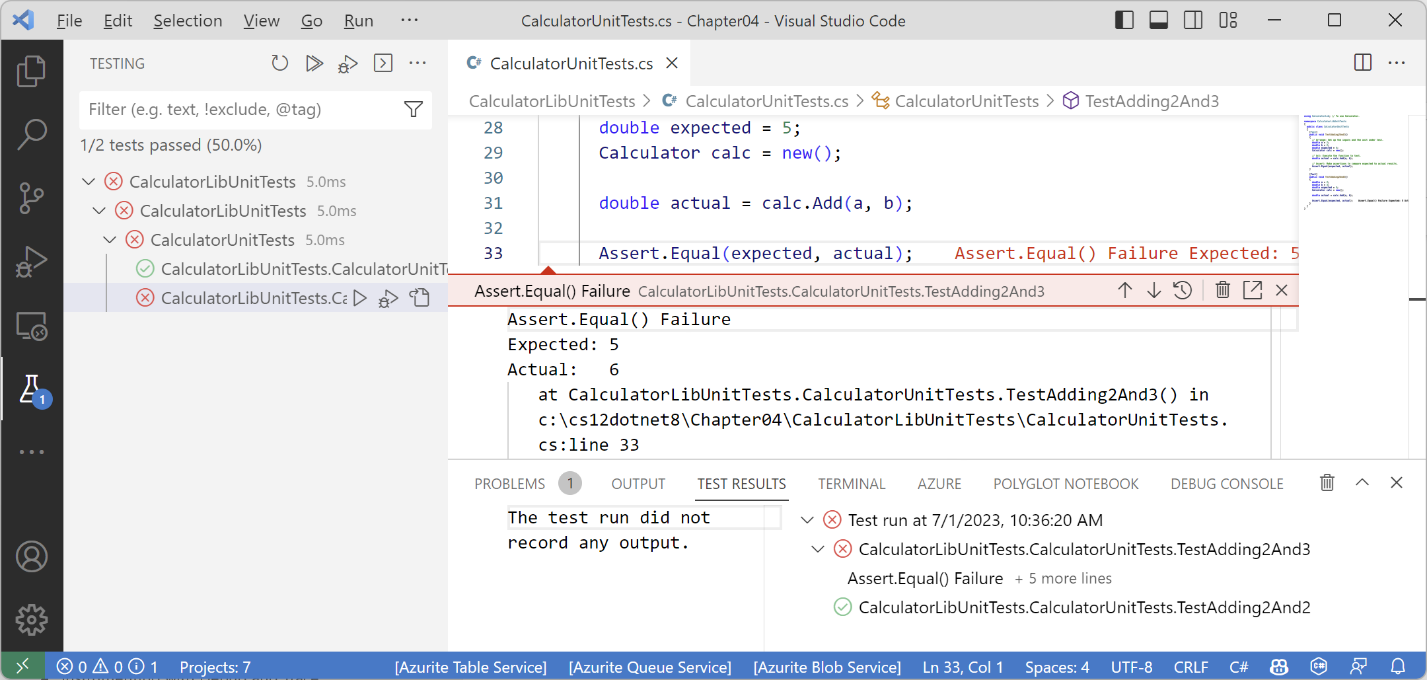Customize layout button in title bar
The image size is (1427, 680).
[x=1228, y=20]
